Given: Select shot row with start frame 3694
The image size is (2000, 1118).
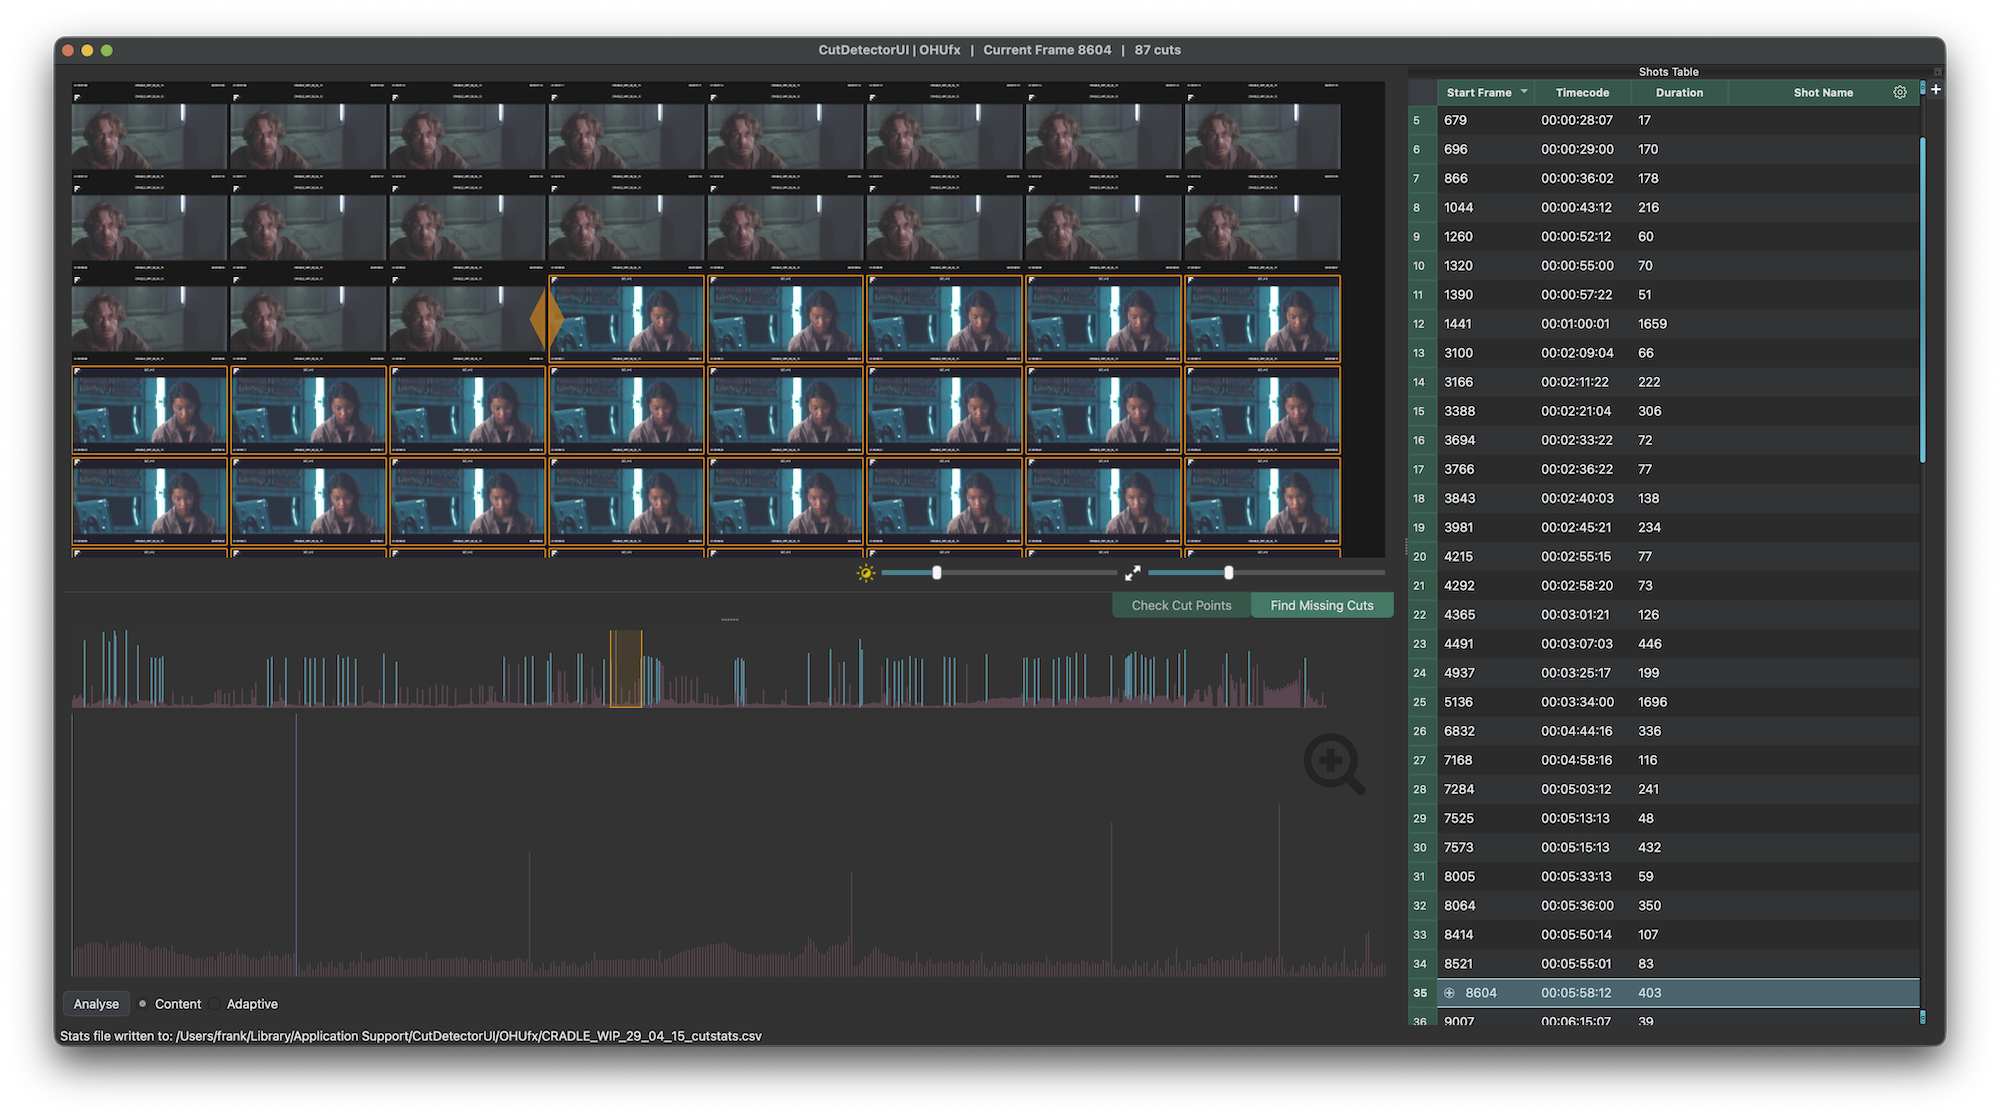Looking at the screenshot, I should pyautogui.click(x=1664, y=440).
